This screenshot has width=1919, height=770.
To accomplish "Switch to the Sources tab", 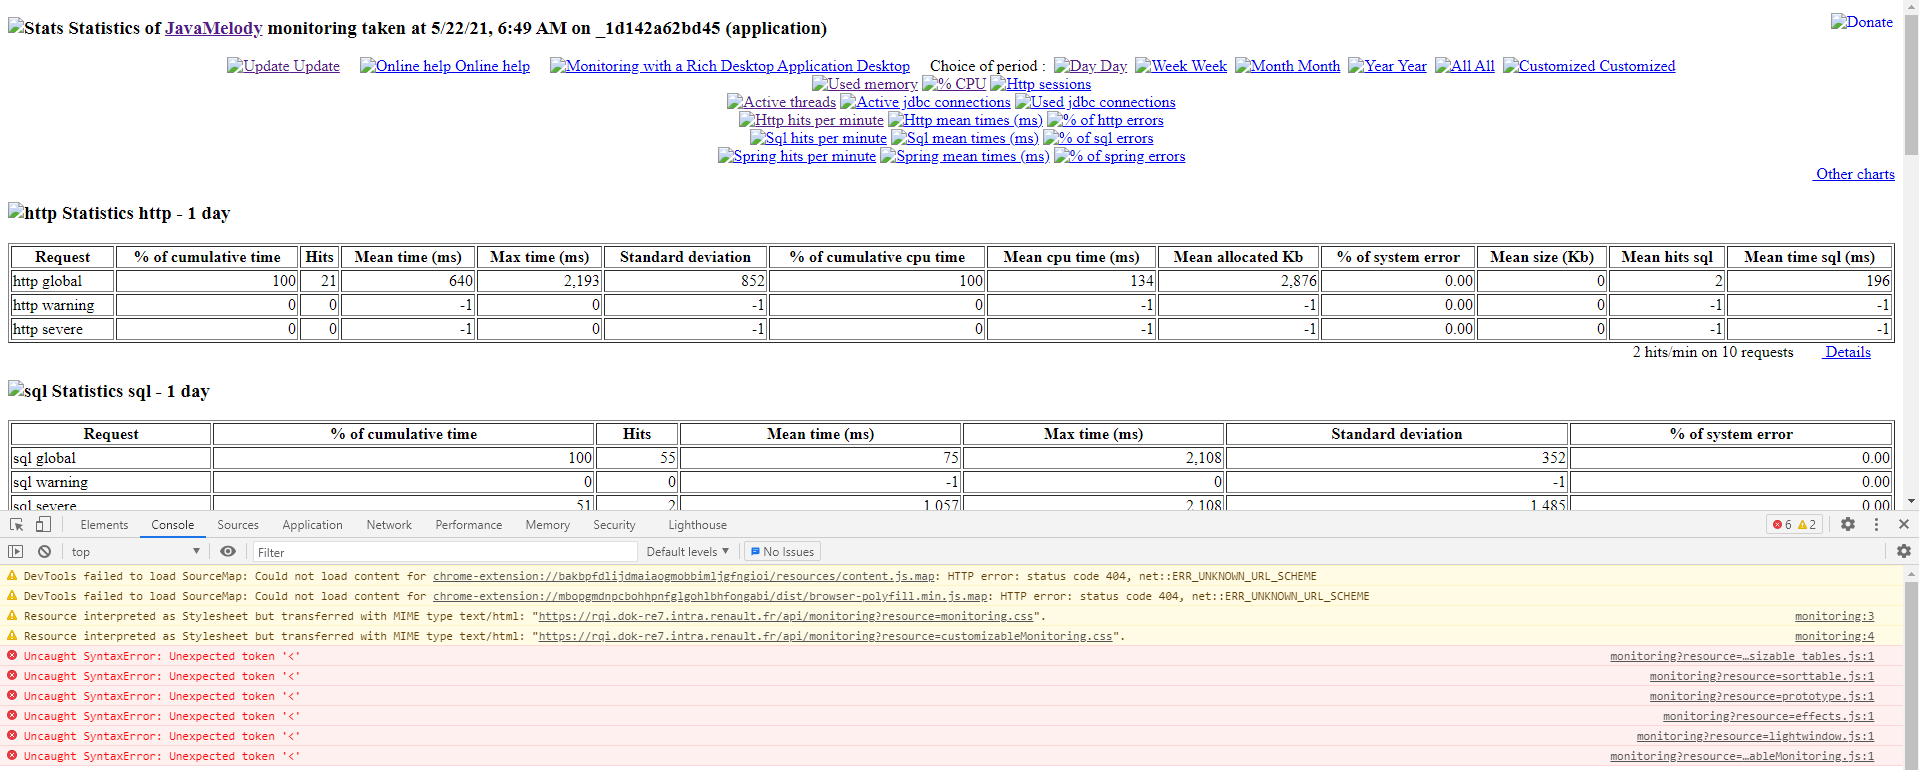I will pos(238,524).
